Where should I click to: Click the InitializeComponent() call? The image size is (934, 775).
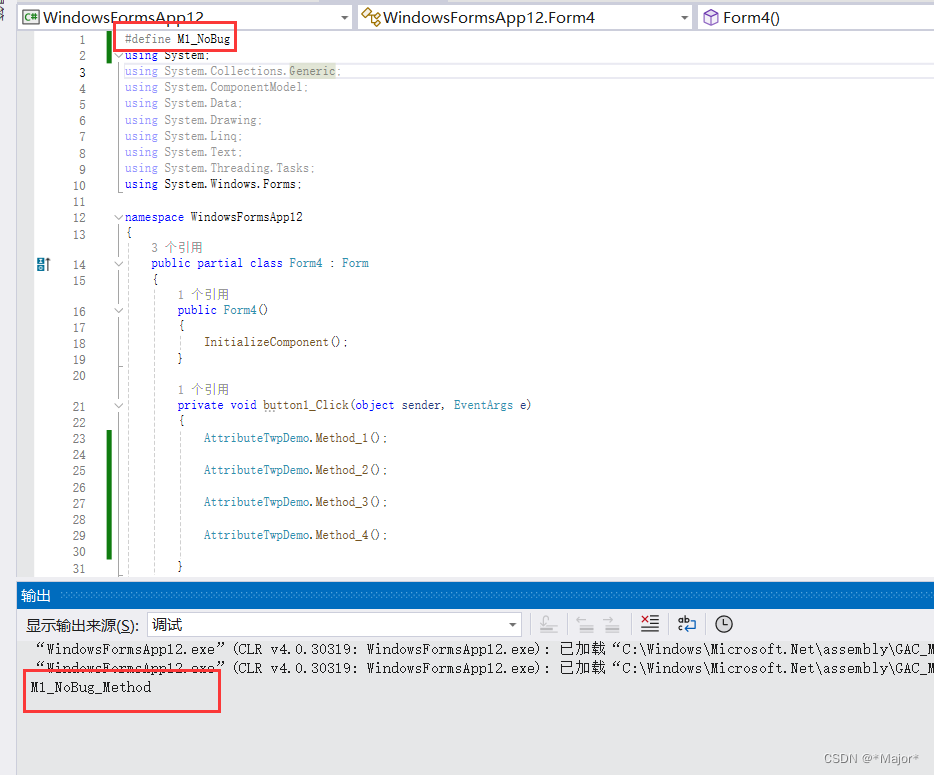[x=276, y=343]
